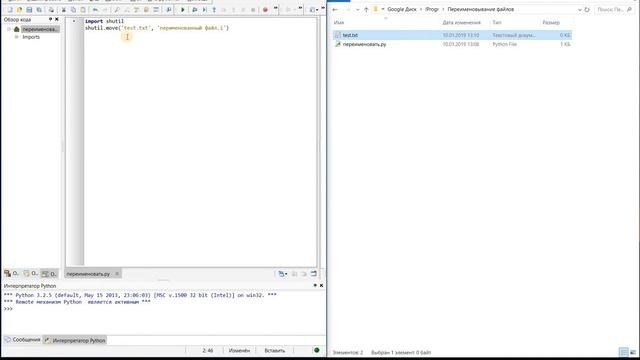640x360 pixels.
Task: Click the Open file folder icon
Action: 20,9
